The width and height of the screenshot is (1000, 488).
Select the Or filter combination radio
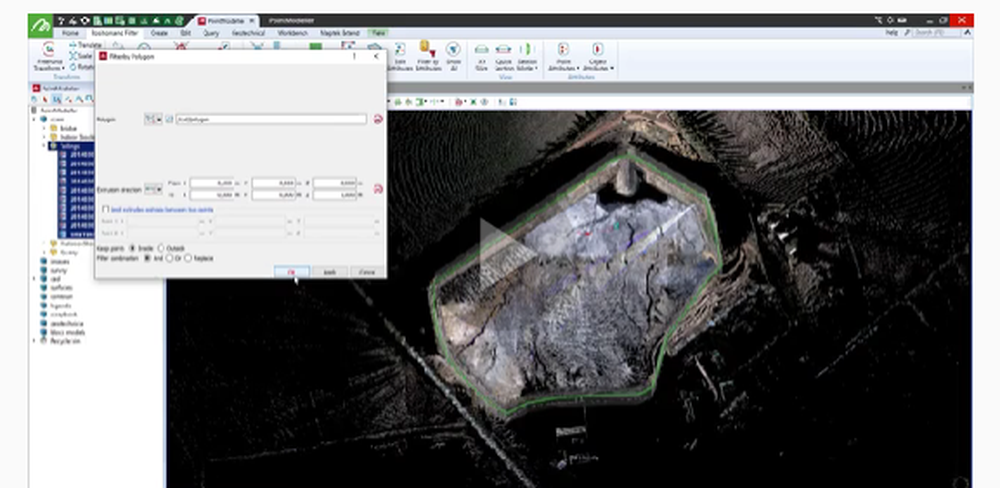coord(170,258)
